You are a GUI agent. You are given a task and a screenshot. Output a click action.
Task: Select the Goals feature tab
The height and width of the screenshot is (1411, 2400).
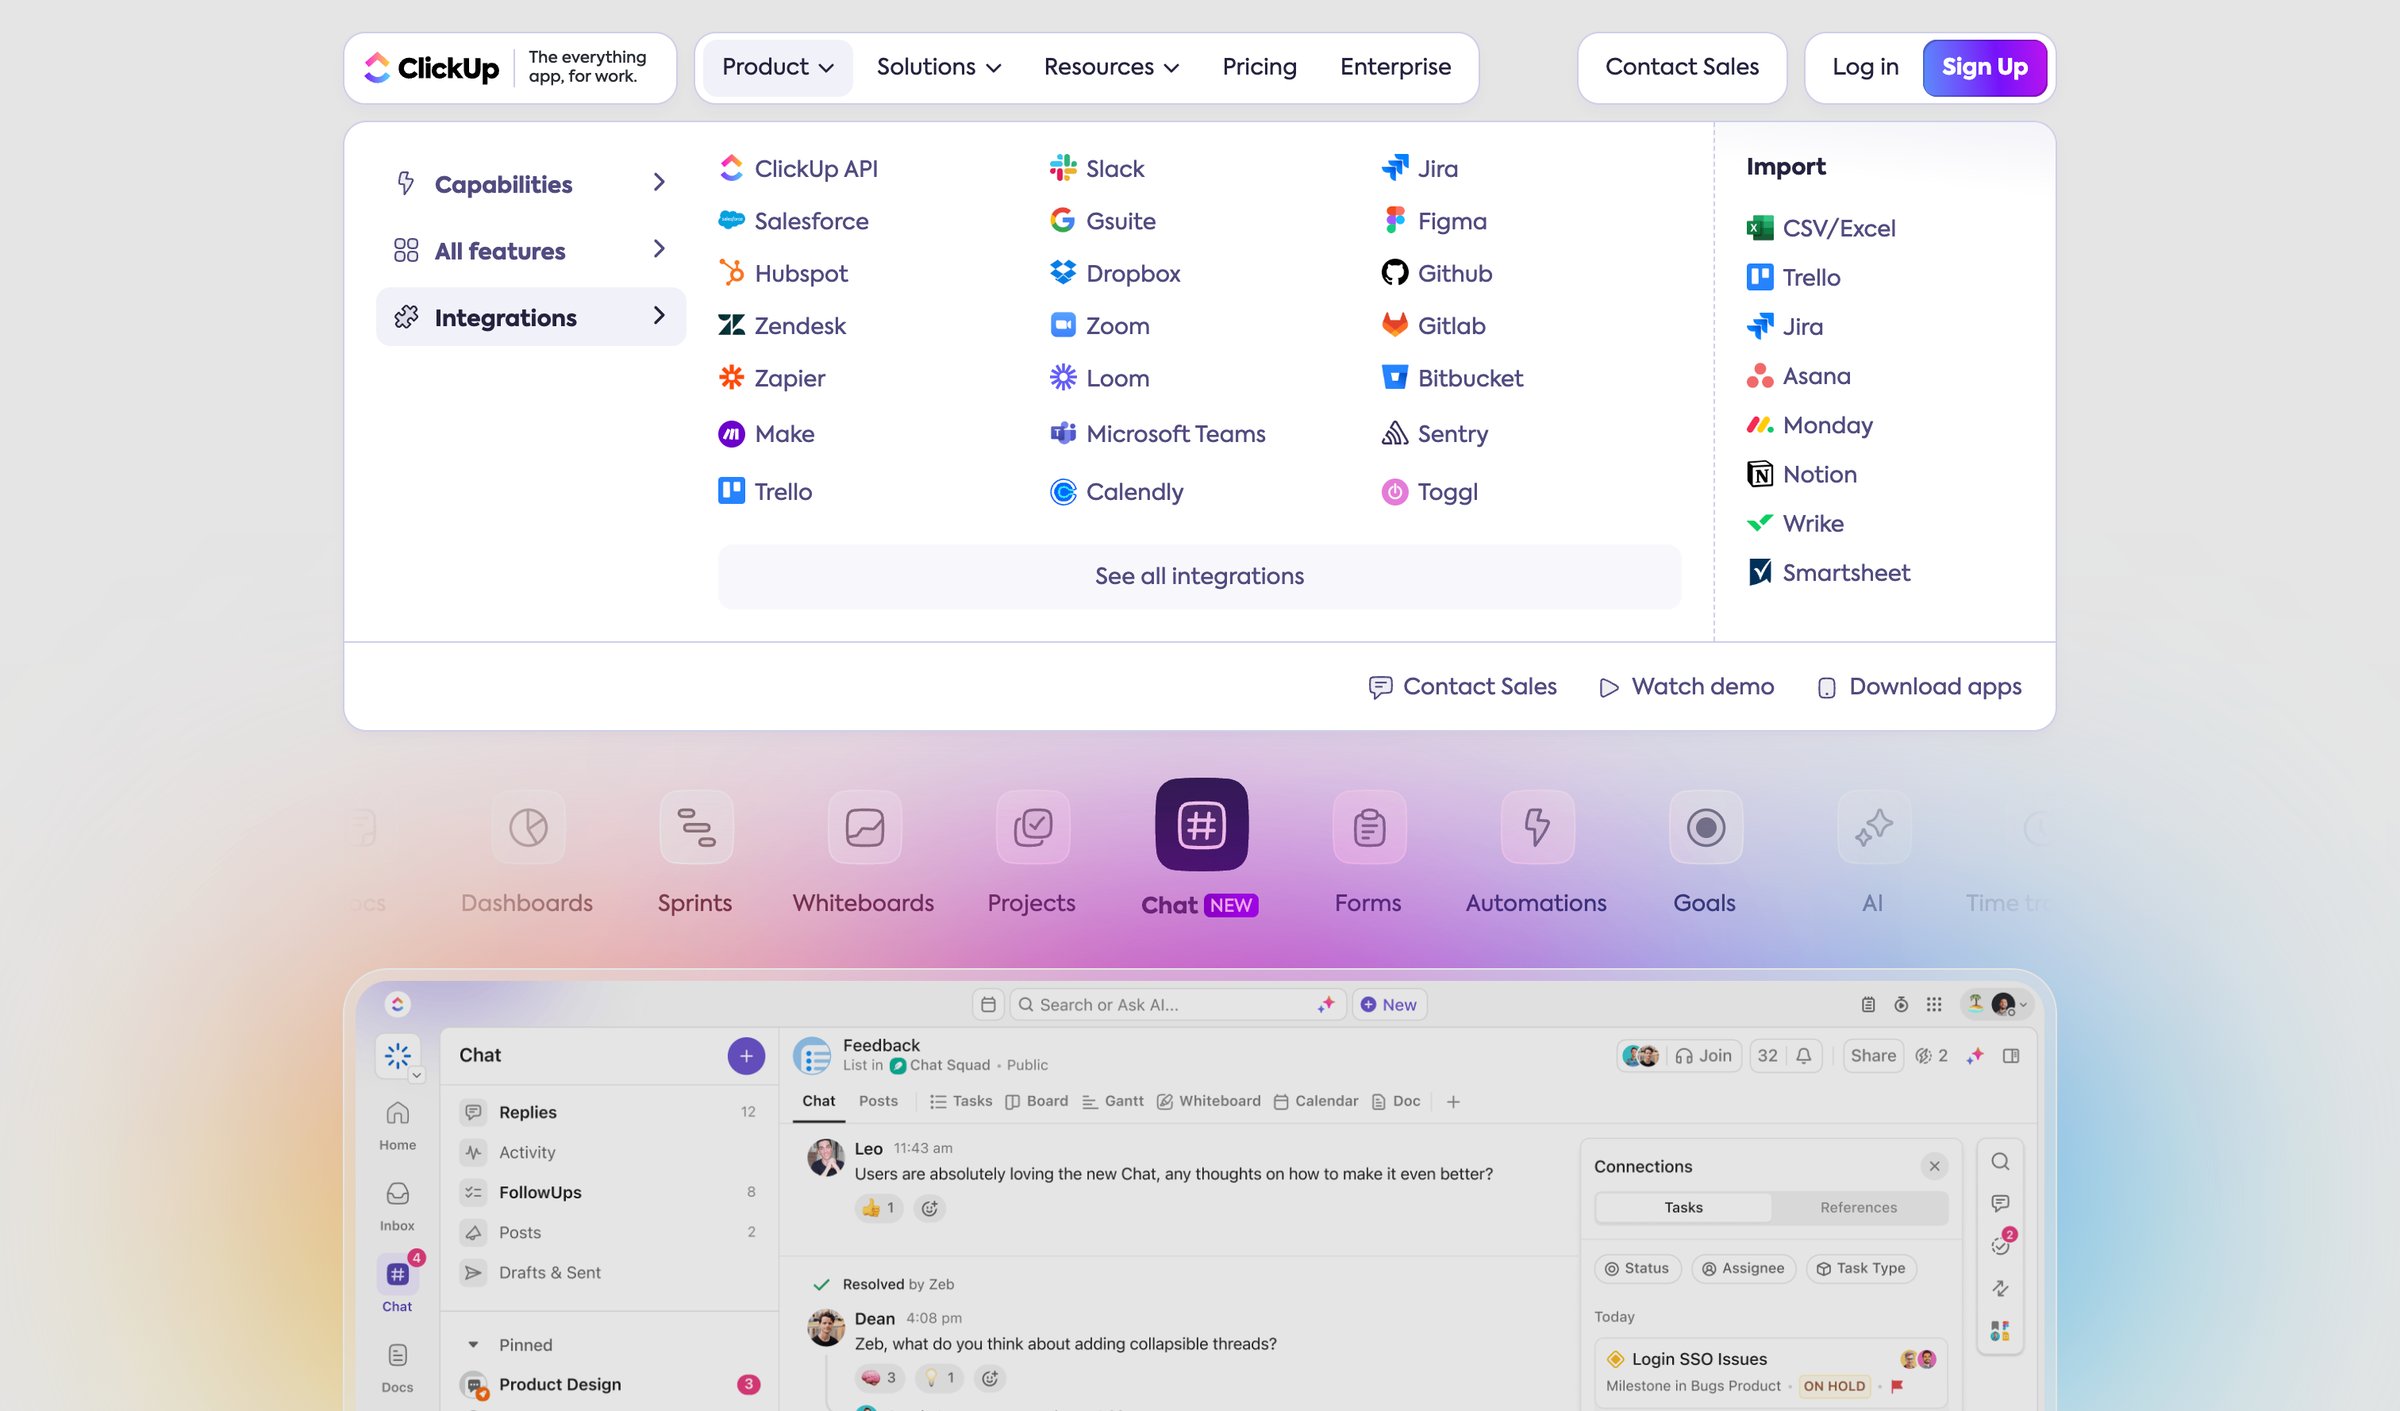click(x=1705, y=853)
